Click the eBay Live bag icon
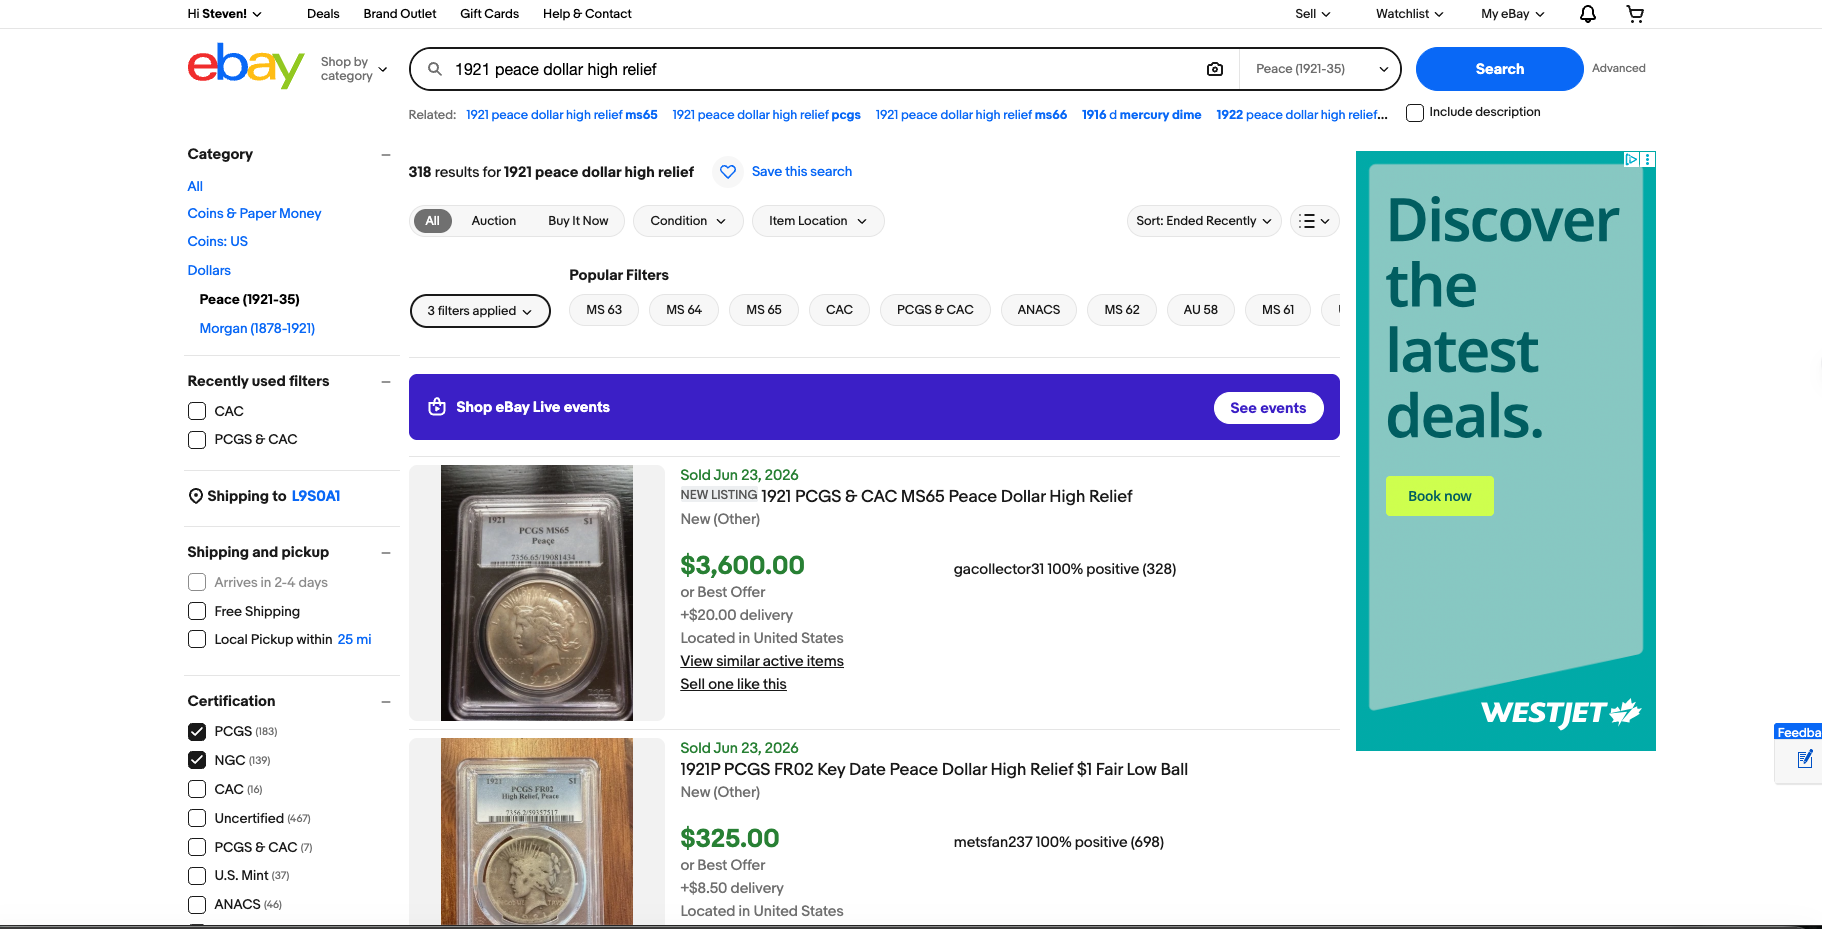This screenshot has height=929, width=1822. [x=437, y=407]
